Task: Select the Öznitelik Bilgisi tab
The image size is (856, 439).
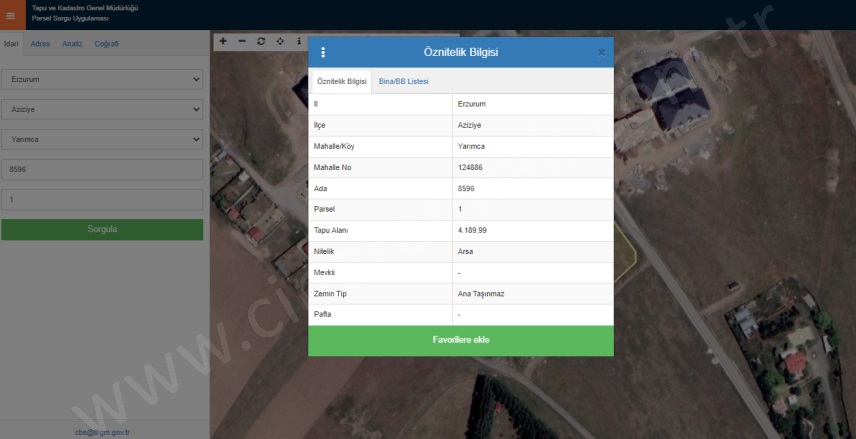Action: point(341,81)
